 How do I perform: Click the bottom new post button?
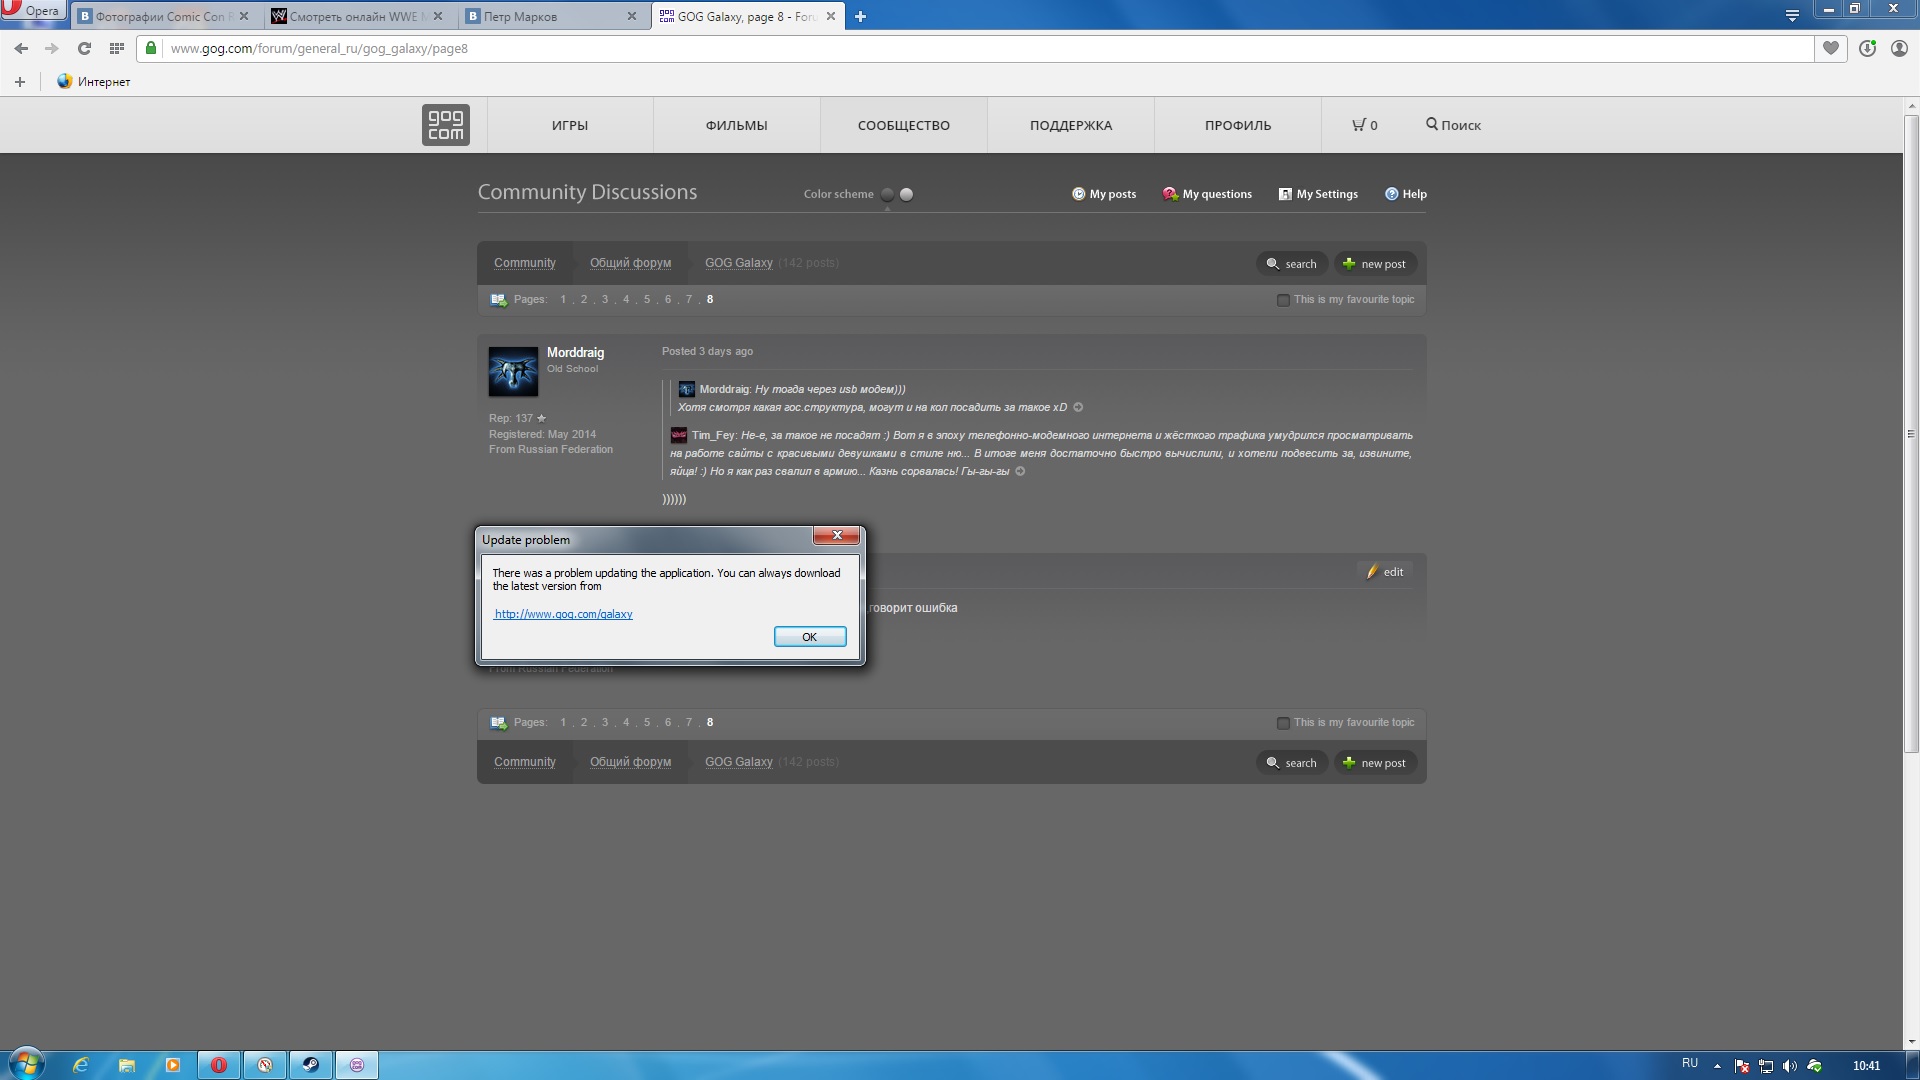(x=1375, y=763)
